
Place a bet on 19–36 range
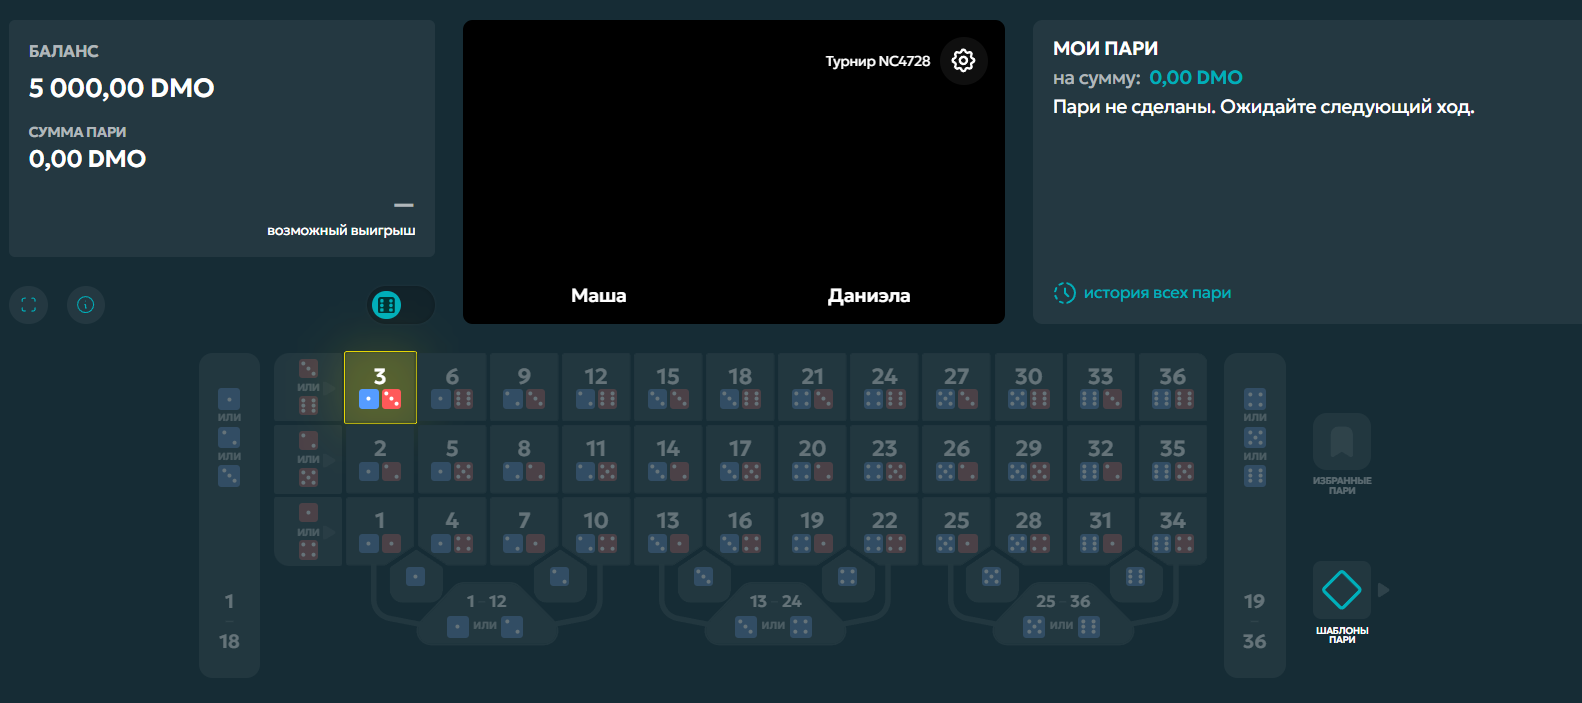click(1254, 620)
